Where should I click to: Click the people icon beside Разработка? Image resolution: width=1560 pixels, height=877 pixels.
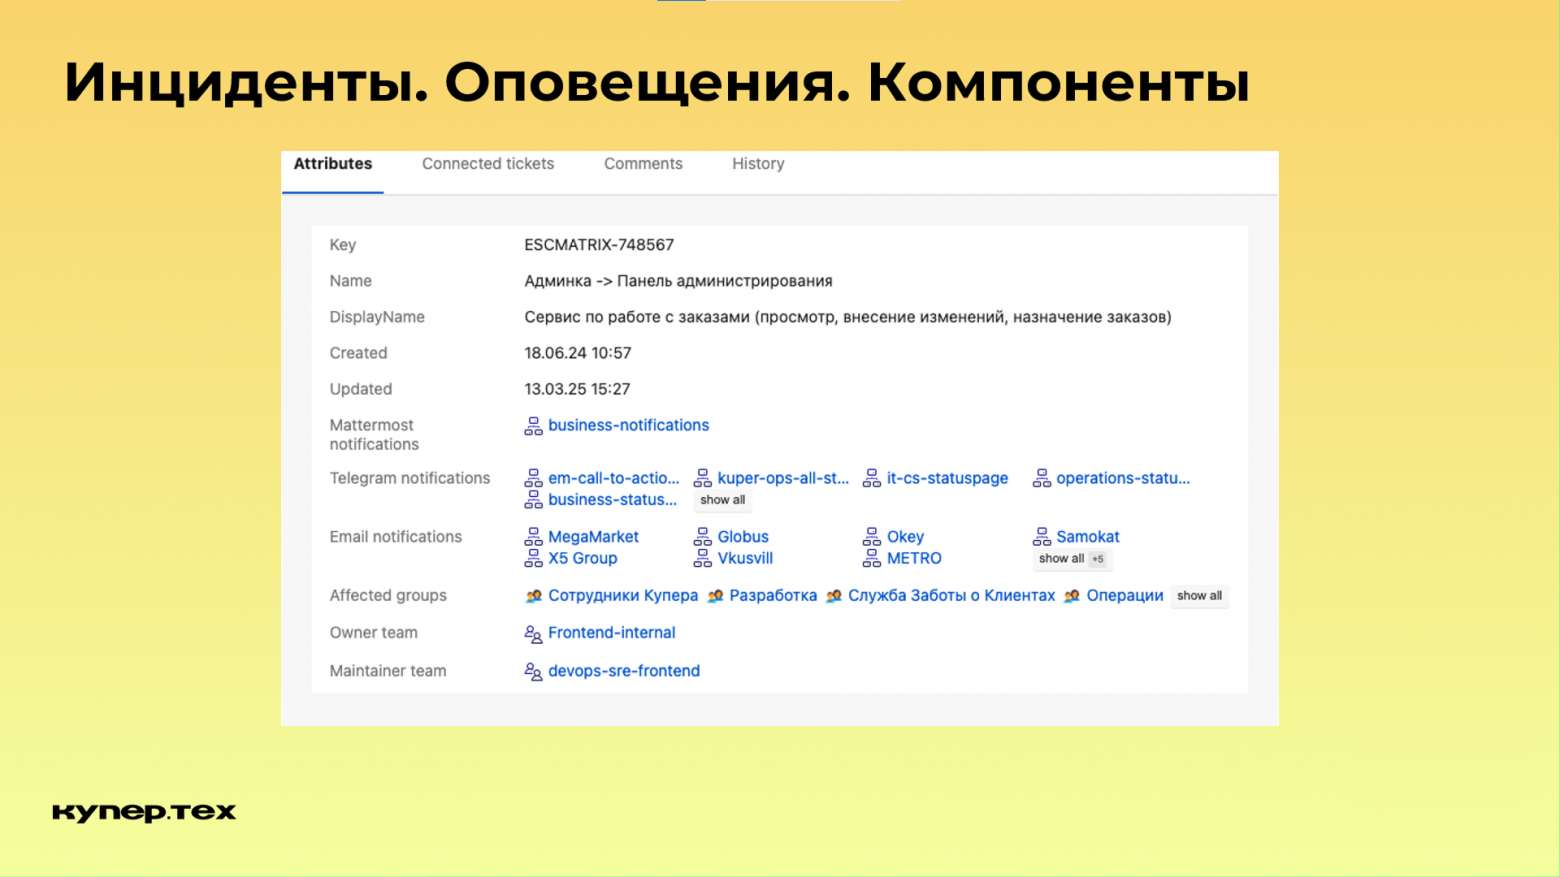tap(715, 595)
